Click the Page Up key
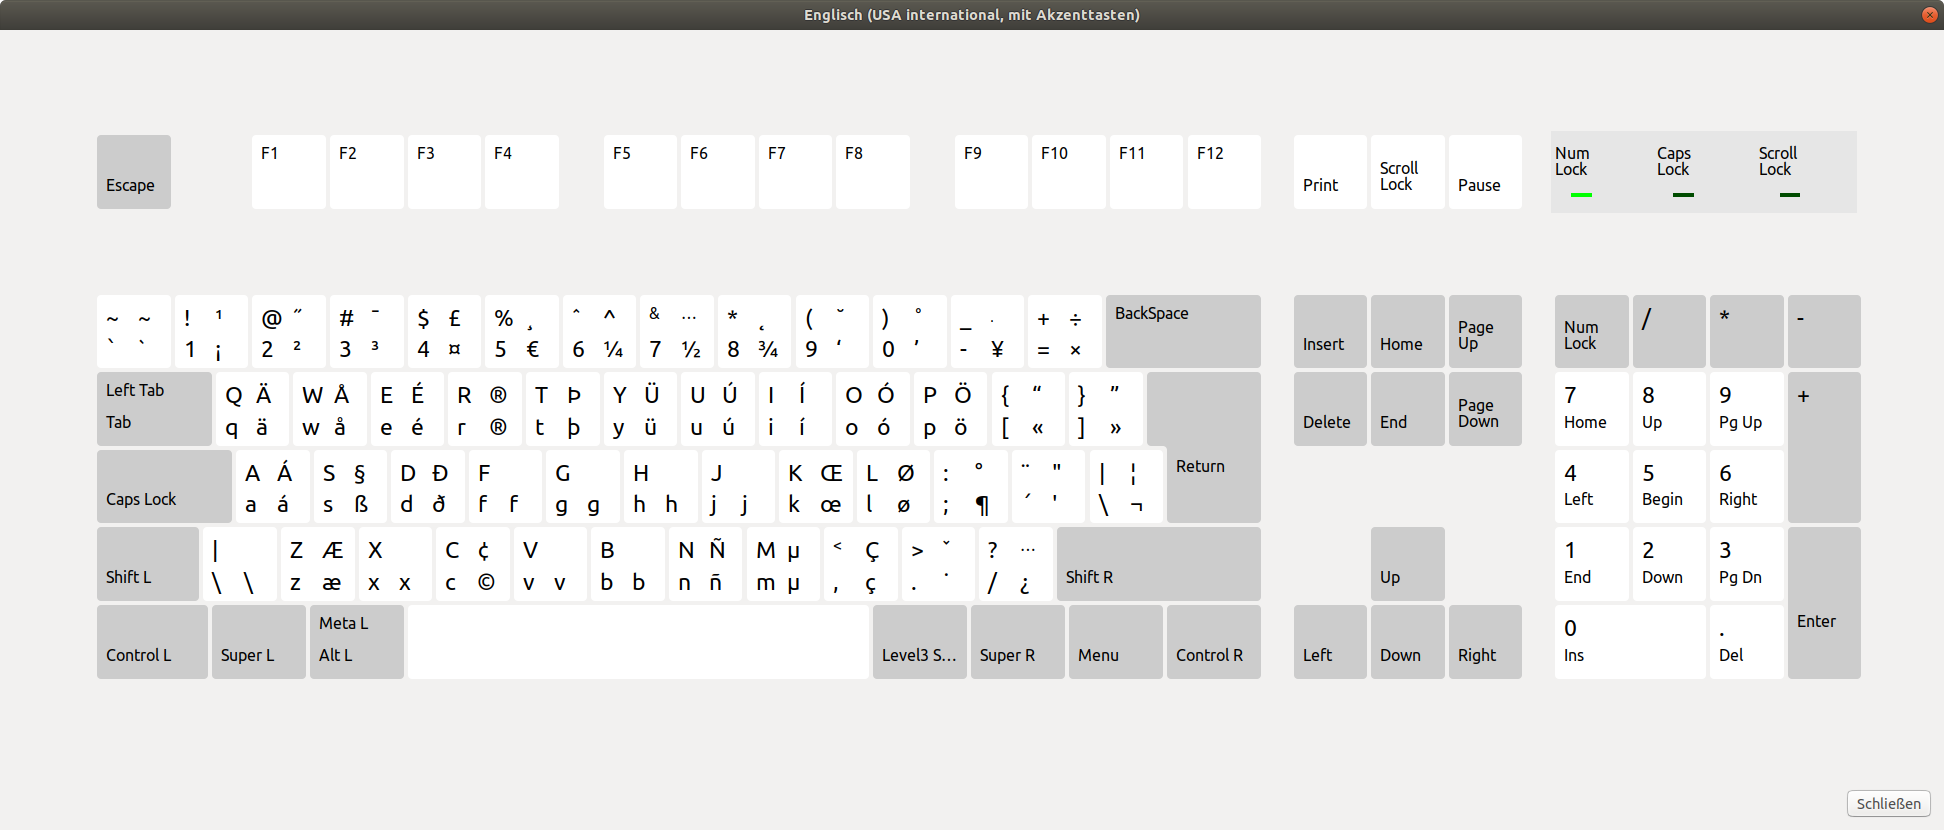 (x=1485, y=331)
